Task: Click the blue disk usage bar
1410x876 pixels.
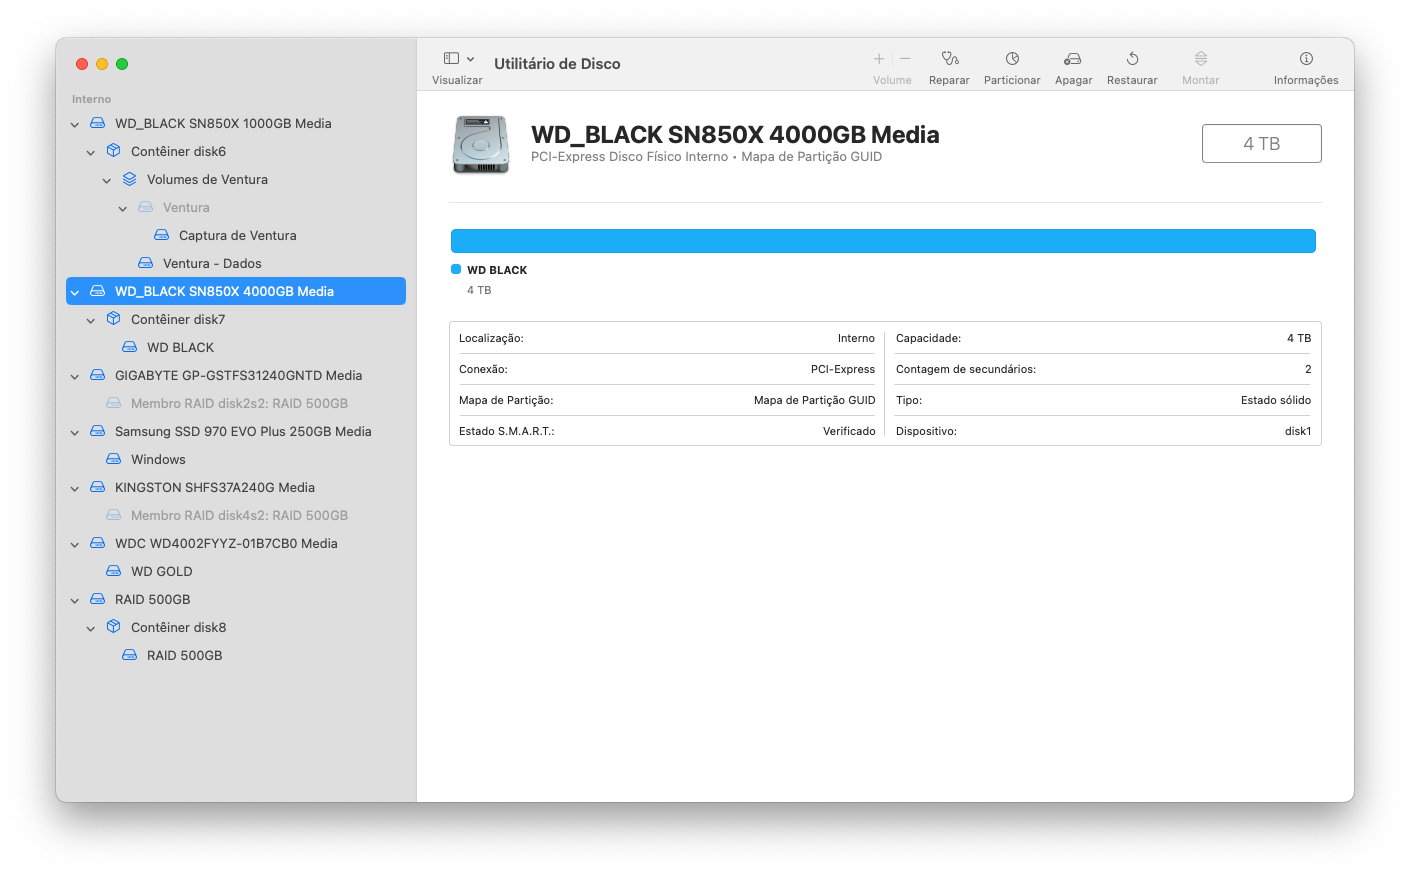Action: point(883,241)
